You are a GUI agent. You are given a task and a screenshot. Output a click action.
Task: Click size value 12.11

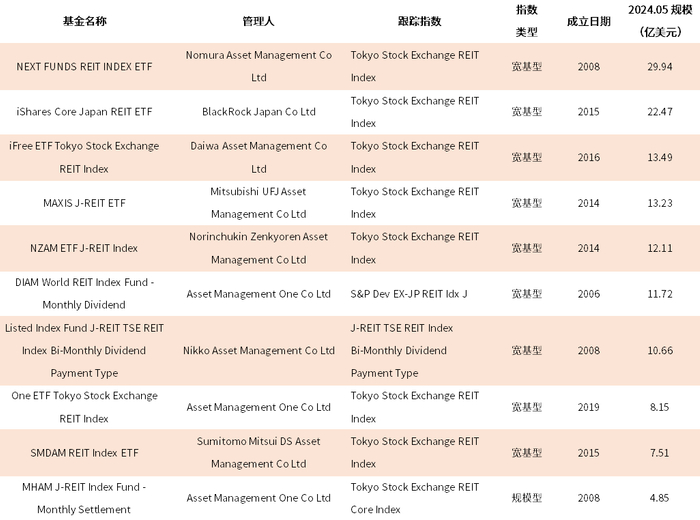pyautogui.click(x=660, y=248)
